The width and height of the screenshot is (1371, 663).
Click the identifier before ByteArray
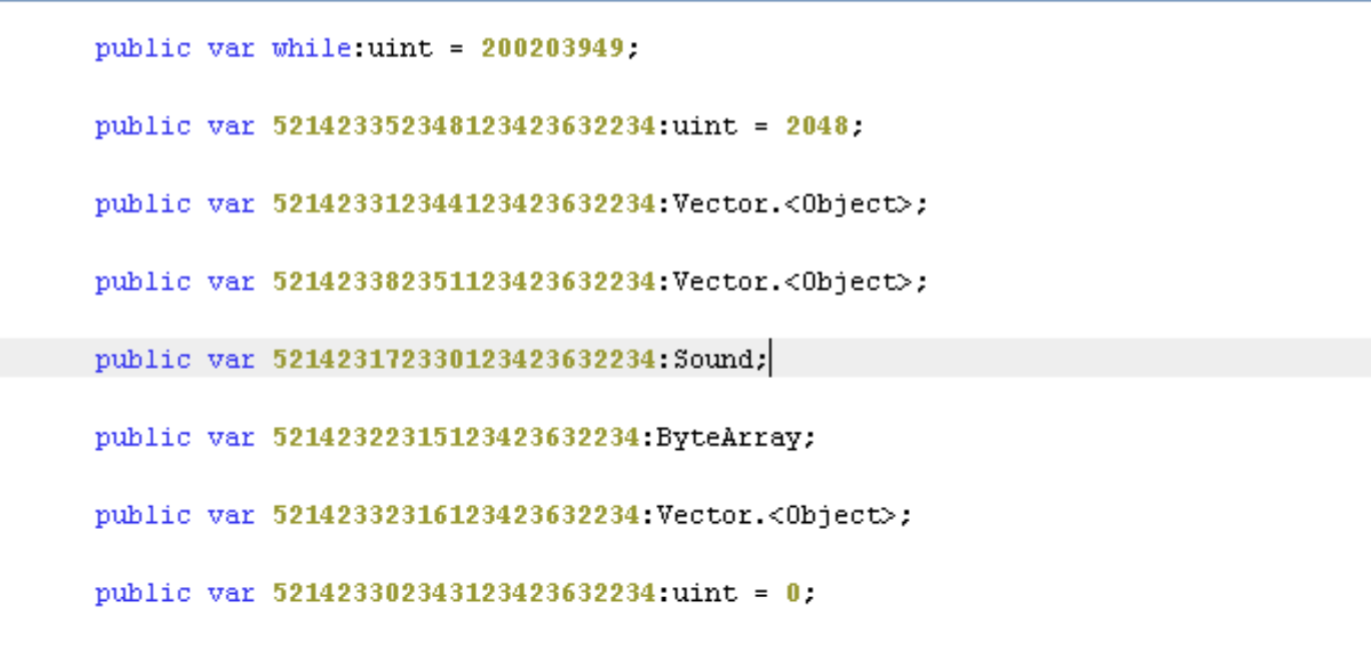tap(456, 437)
